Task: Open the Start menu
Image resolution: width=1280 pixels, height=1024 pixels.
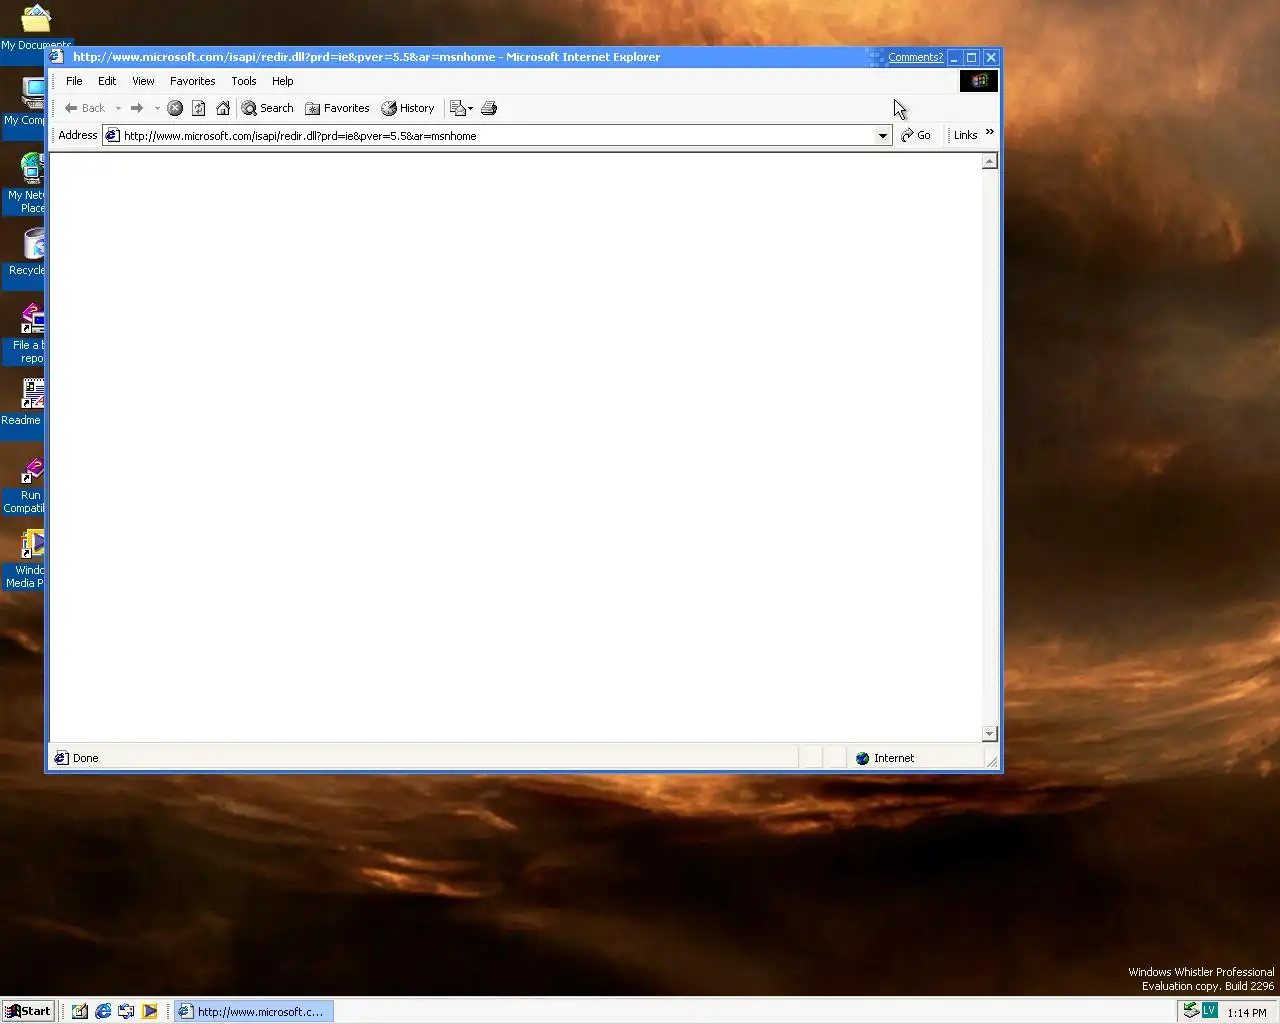Action: click(x=28, y=1011)
